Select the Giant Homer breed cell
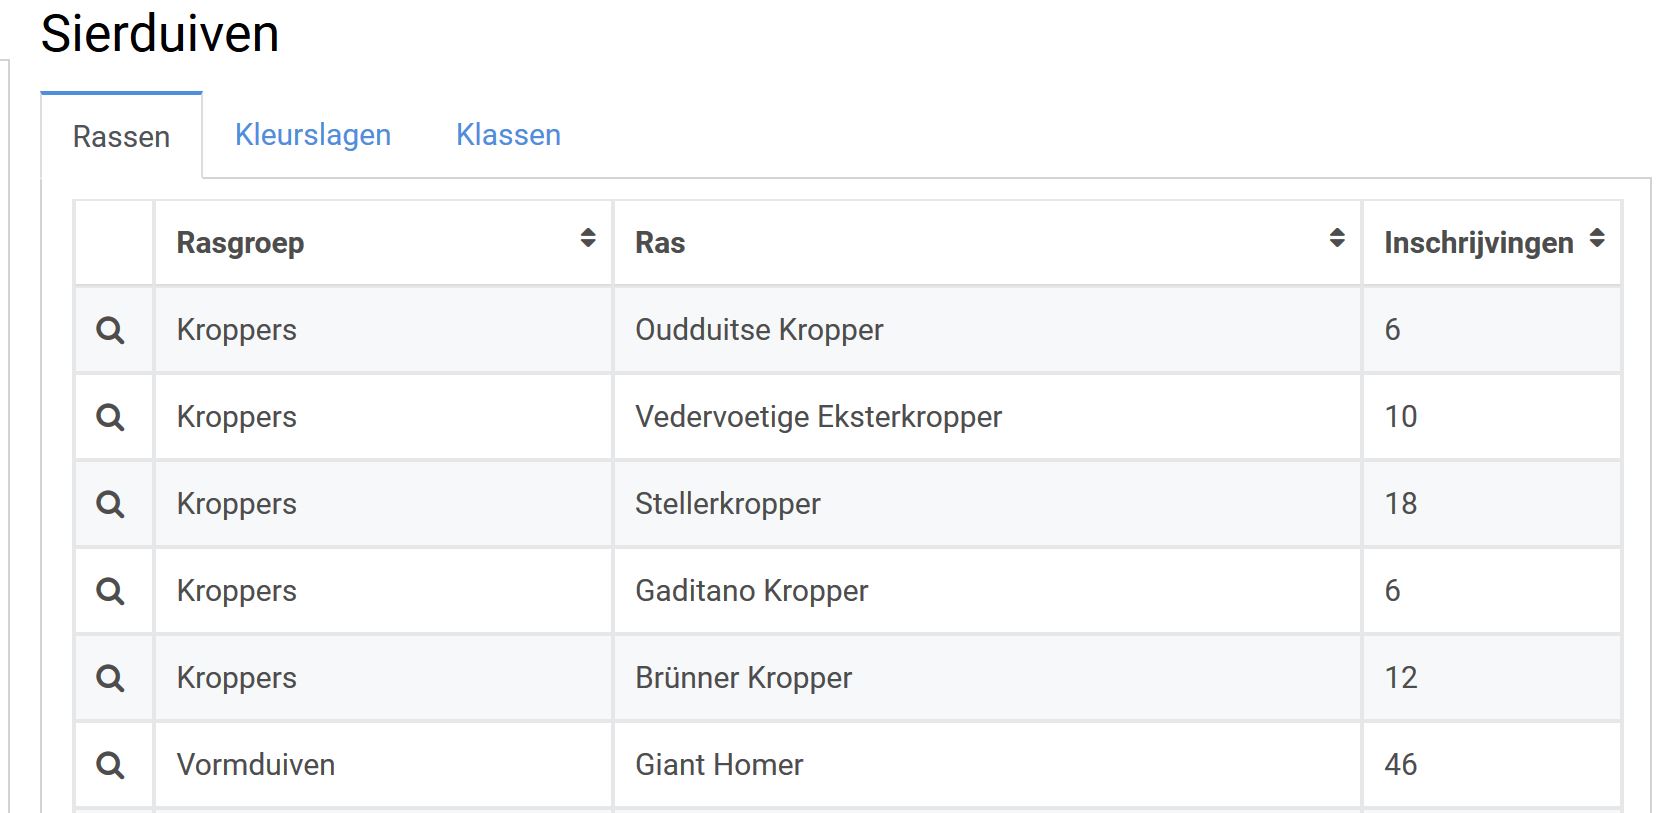The width and height of the screenshot is (1662, 813). tap(719, 765)
